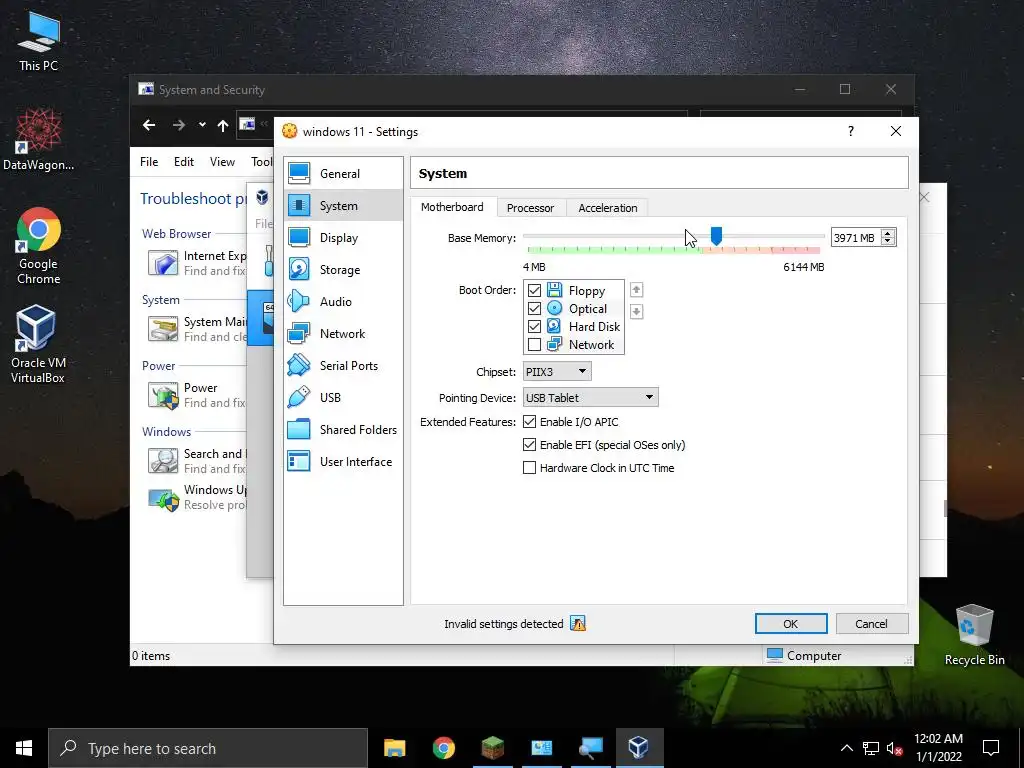This screenshot has width=1024, height=768.
Task: Open Edit menu in System and Security window
Action: (184, 161)
